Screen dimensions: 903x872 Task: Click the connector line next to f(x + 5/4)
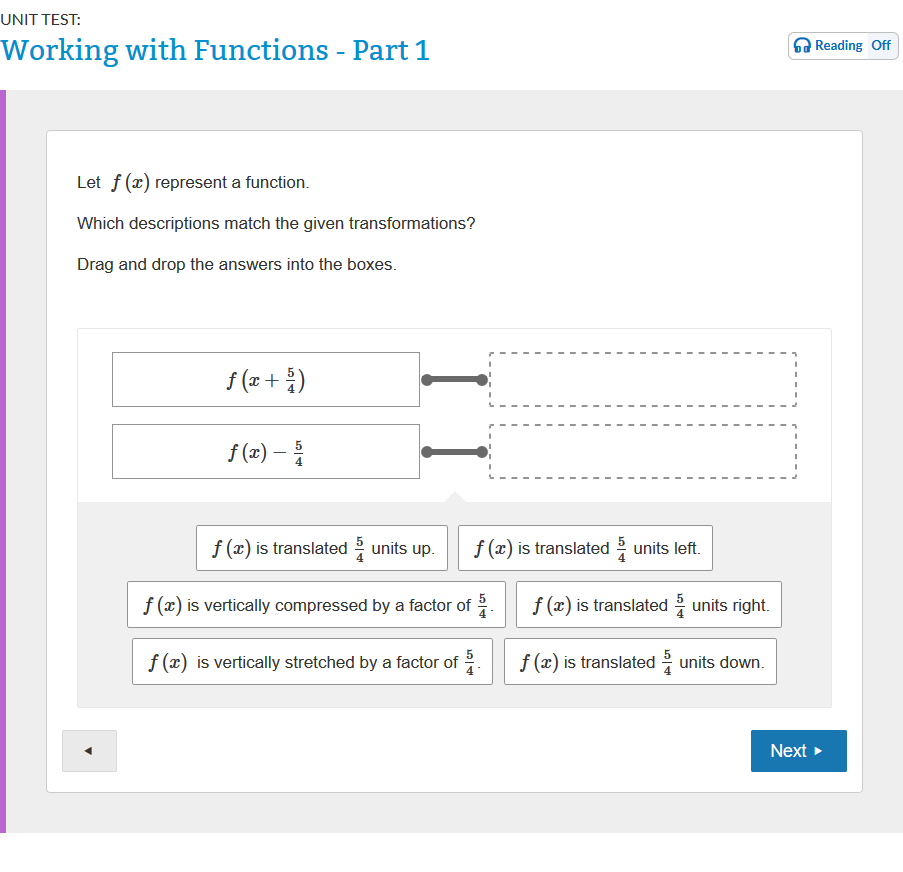click(x=454, y=380)
